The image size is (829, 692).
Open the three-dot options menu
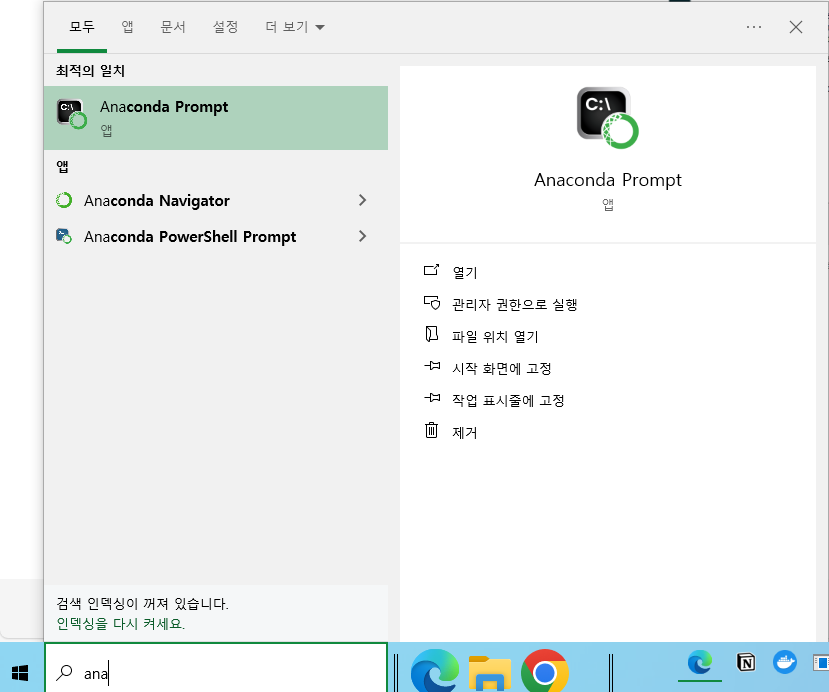[x=754, y=27]
